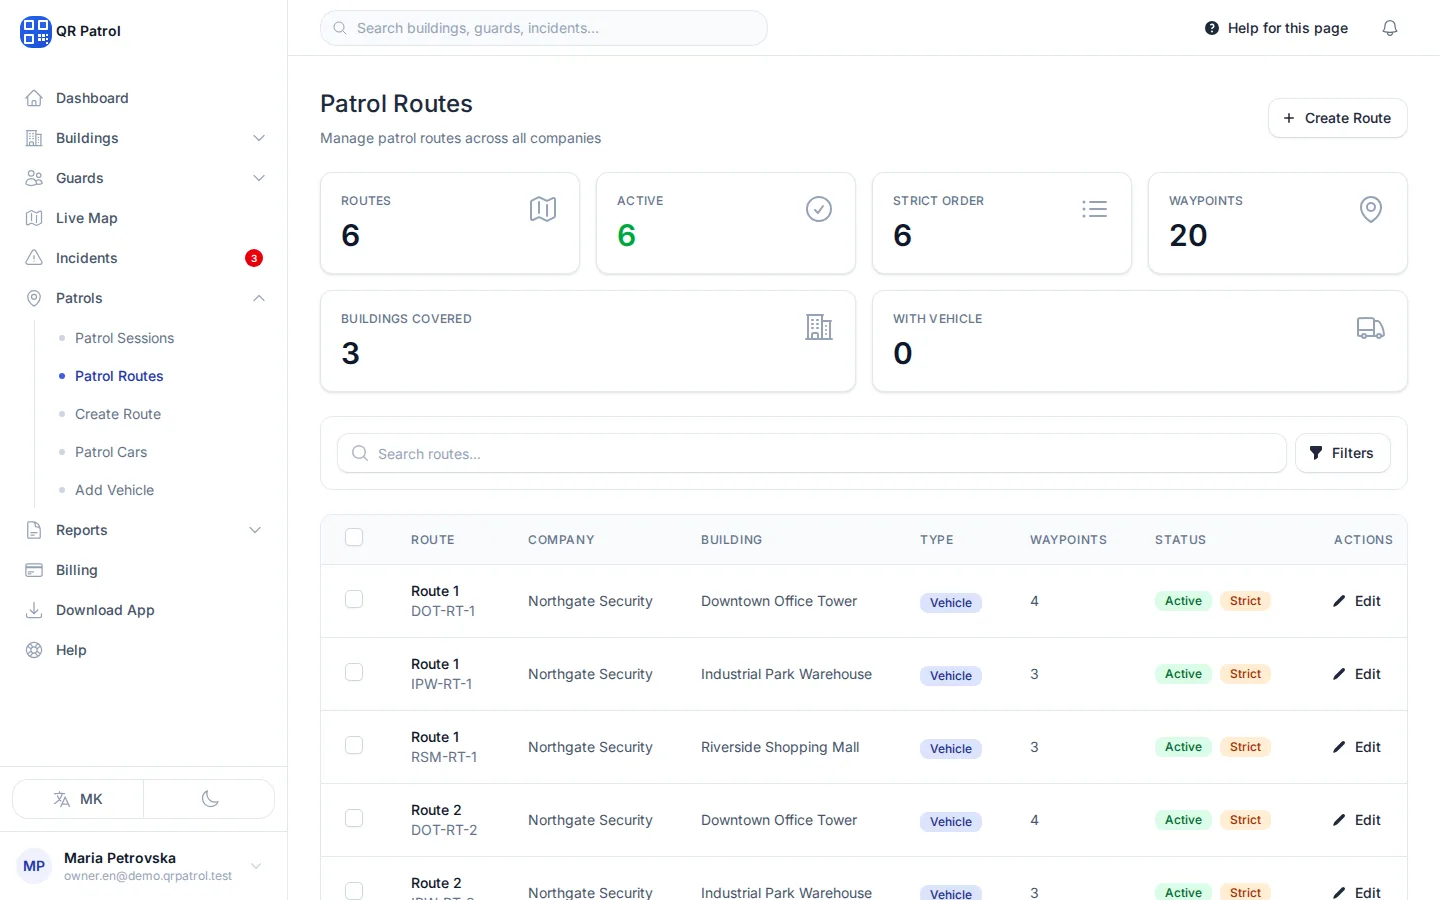This screenshot has width=1440, height=900.
Task: Collapse the Patrols sidebar menu
Action: pyautogui.click(x=144, y=298)
